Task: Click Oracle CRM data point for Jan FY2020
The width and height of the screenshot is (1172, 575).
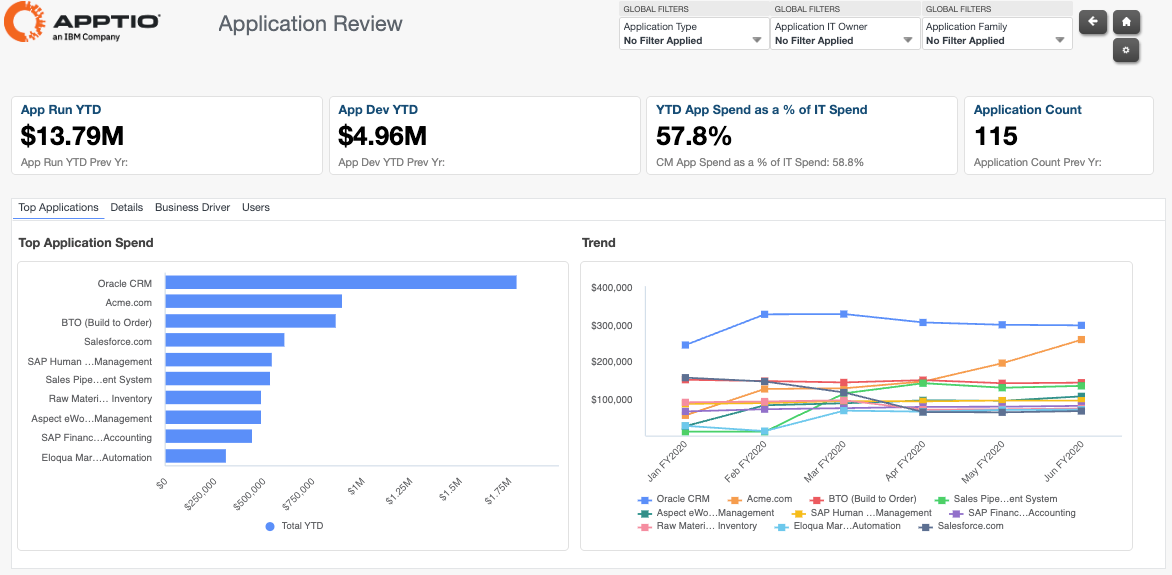Action: point(685,345)
